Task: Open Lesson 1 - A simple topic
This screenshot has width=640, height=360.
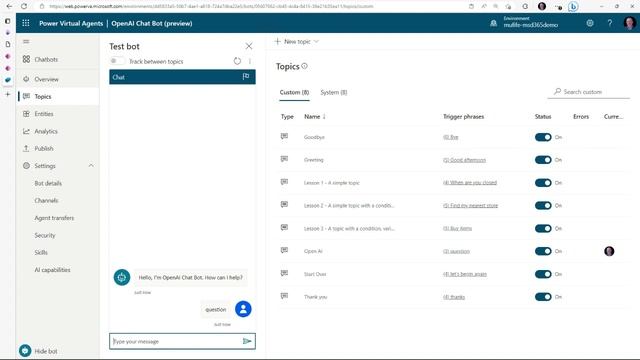Action: (x=332, y=183)
